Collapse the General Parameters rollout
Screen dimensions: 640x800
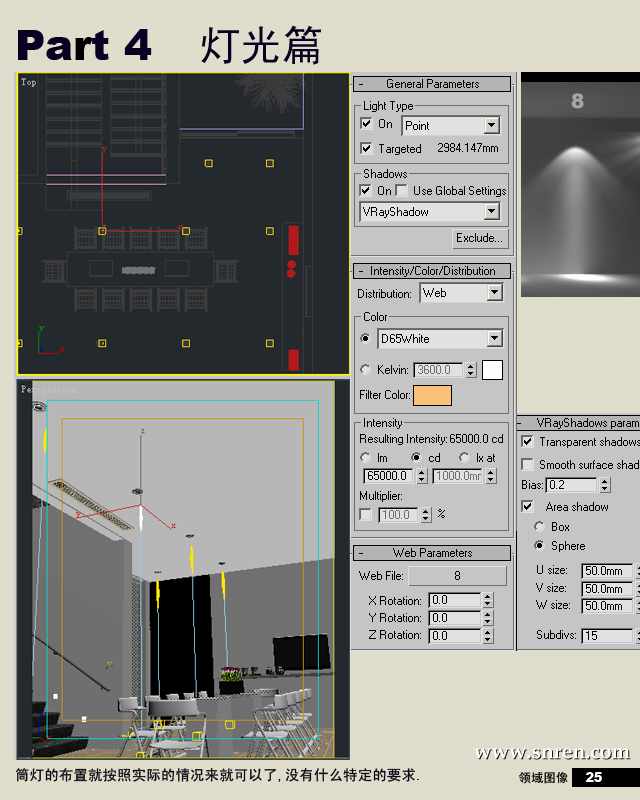point(432,84)
